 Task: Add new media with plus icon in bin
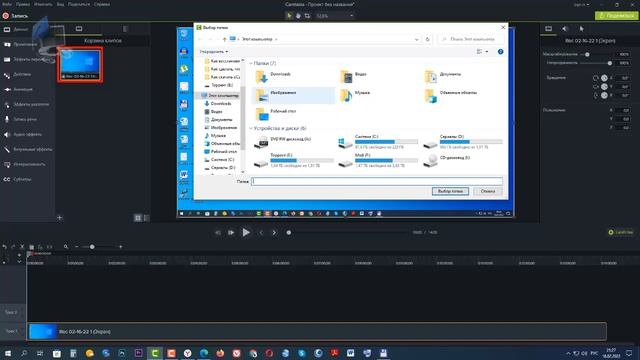60,218
